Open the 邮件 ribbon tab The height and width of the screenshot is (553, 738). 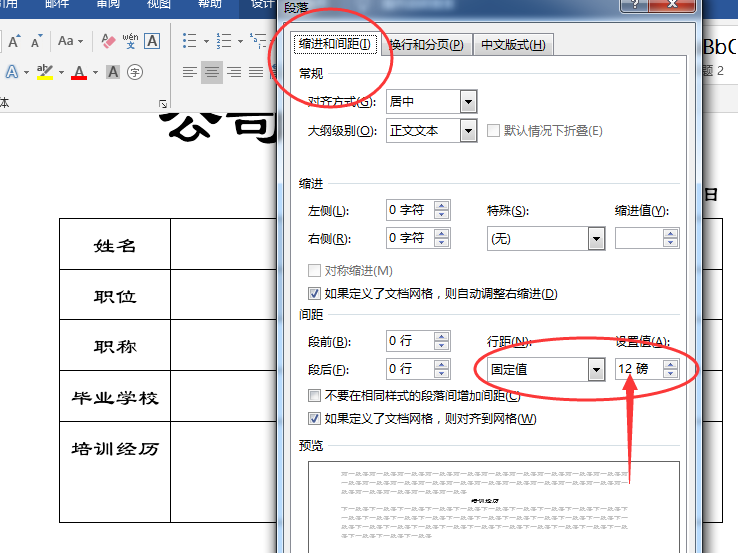(57, 5)
